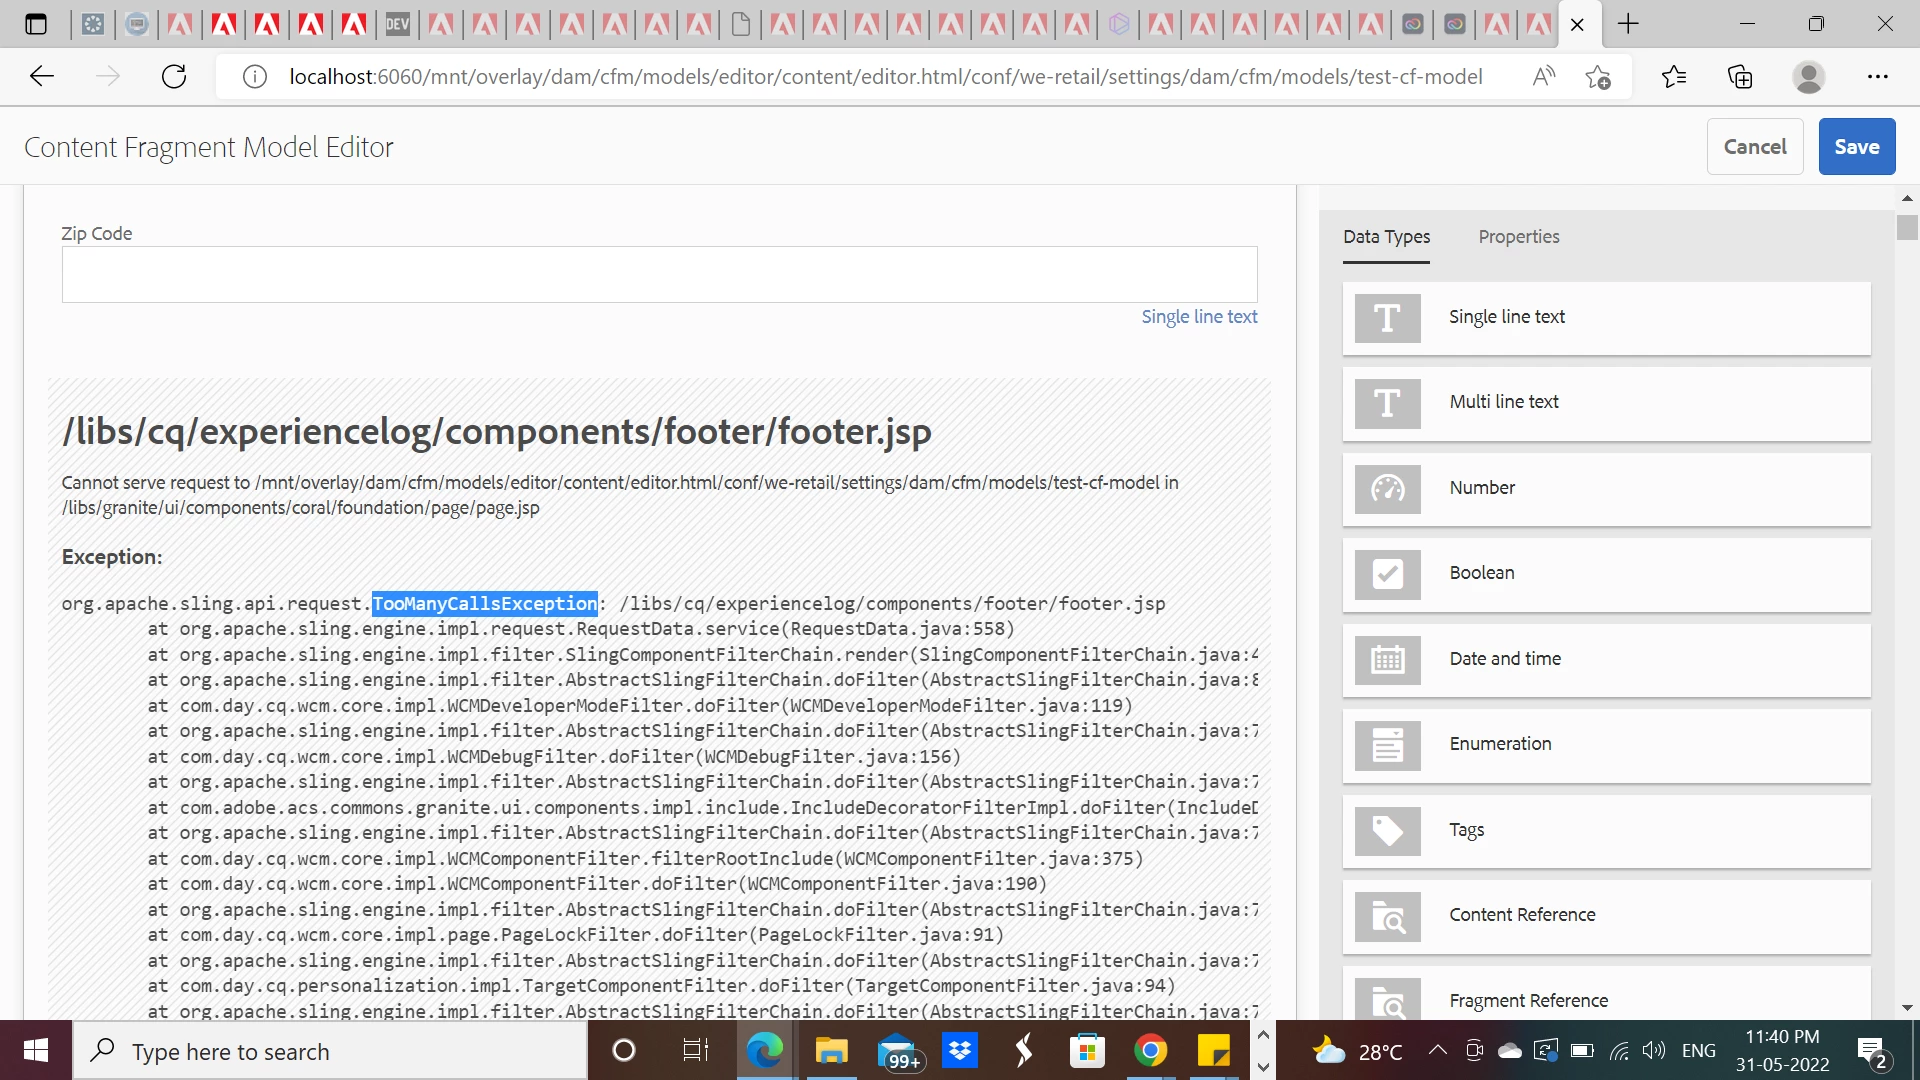Click the Cancel button
Viewport: 1920px width, 1080px height.
pyautogui.click(x=1754, y=147)
